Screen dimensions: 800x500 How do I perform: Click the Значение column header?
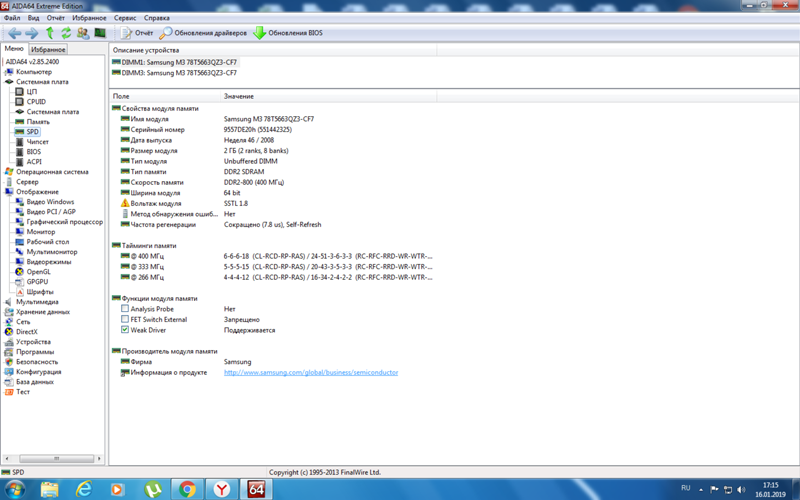click(x=329, y=96)
